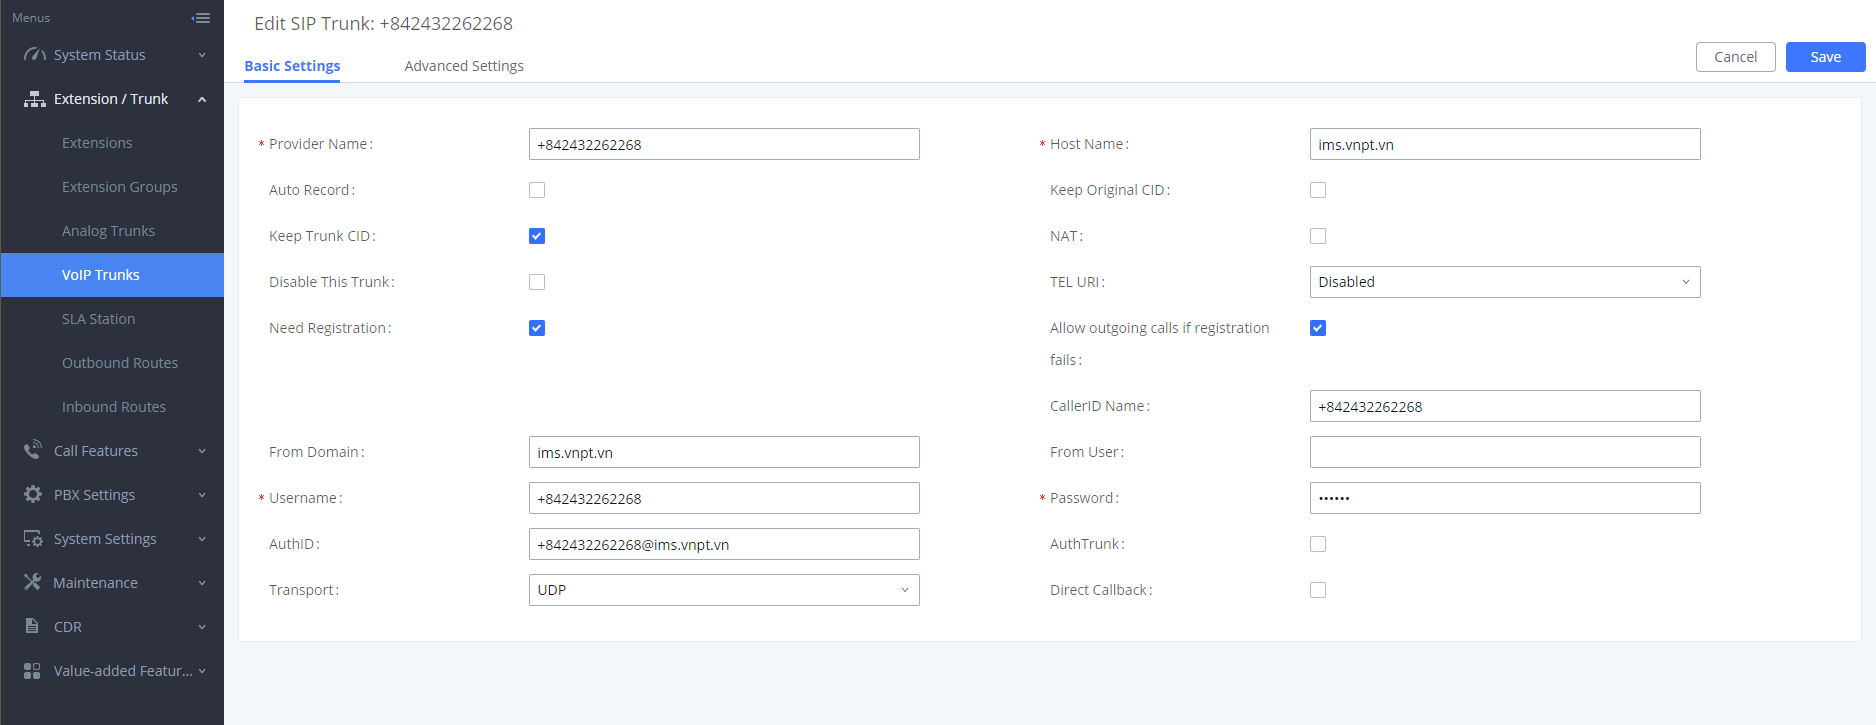Image resolution: width=1876 pixels, height=725 pixels.
Task: Enable the AuthTrunk checkbox
Action: tap(1318, 544)
